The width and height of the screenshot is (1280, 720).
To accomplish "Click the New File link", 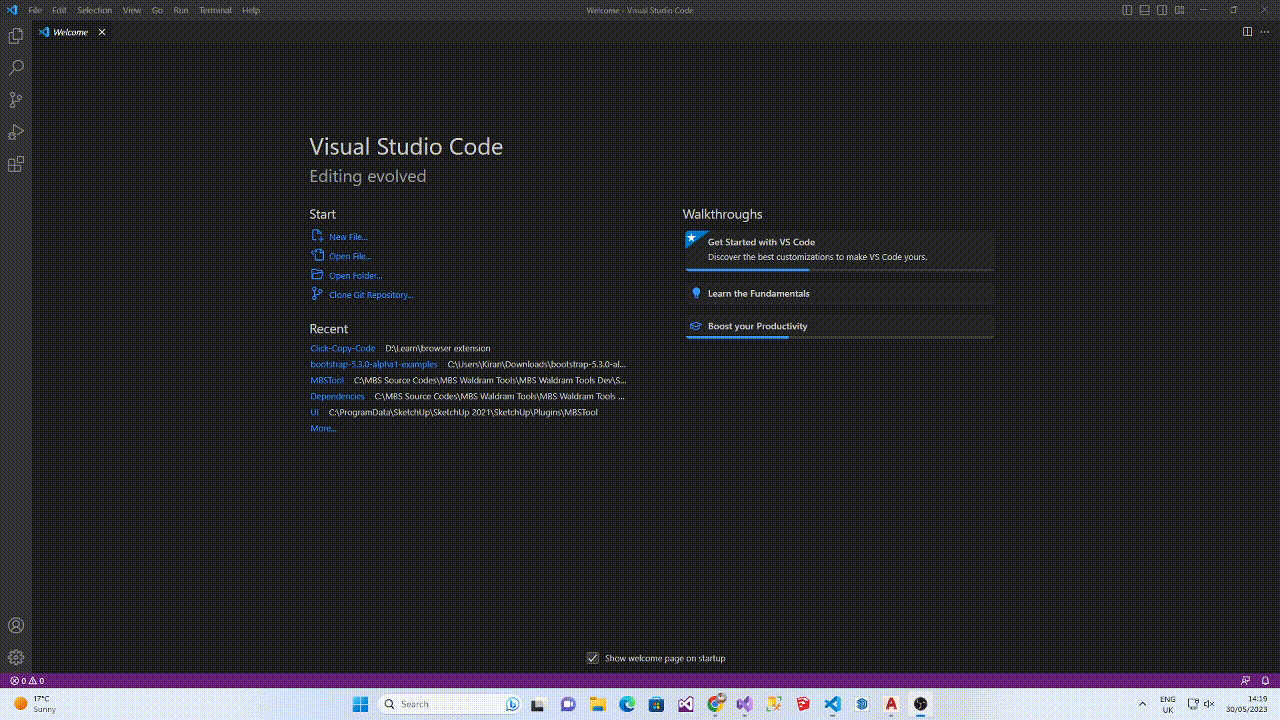I will (348, 237).
